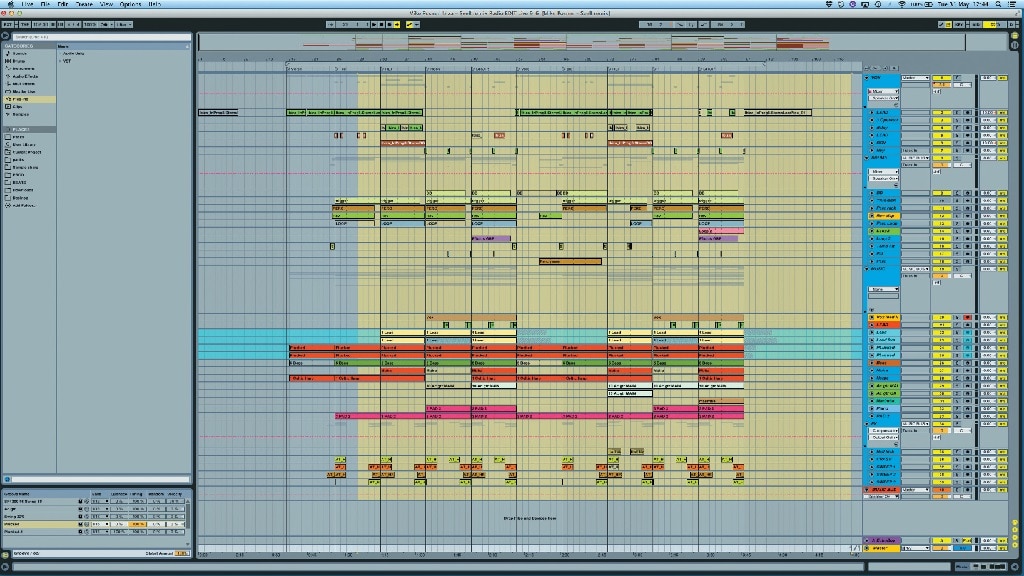1024x576 pixels.
Task: Select the Samples category in the browser
Action: (21, 114)
